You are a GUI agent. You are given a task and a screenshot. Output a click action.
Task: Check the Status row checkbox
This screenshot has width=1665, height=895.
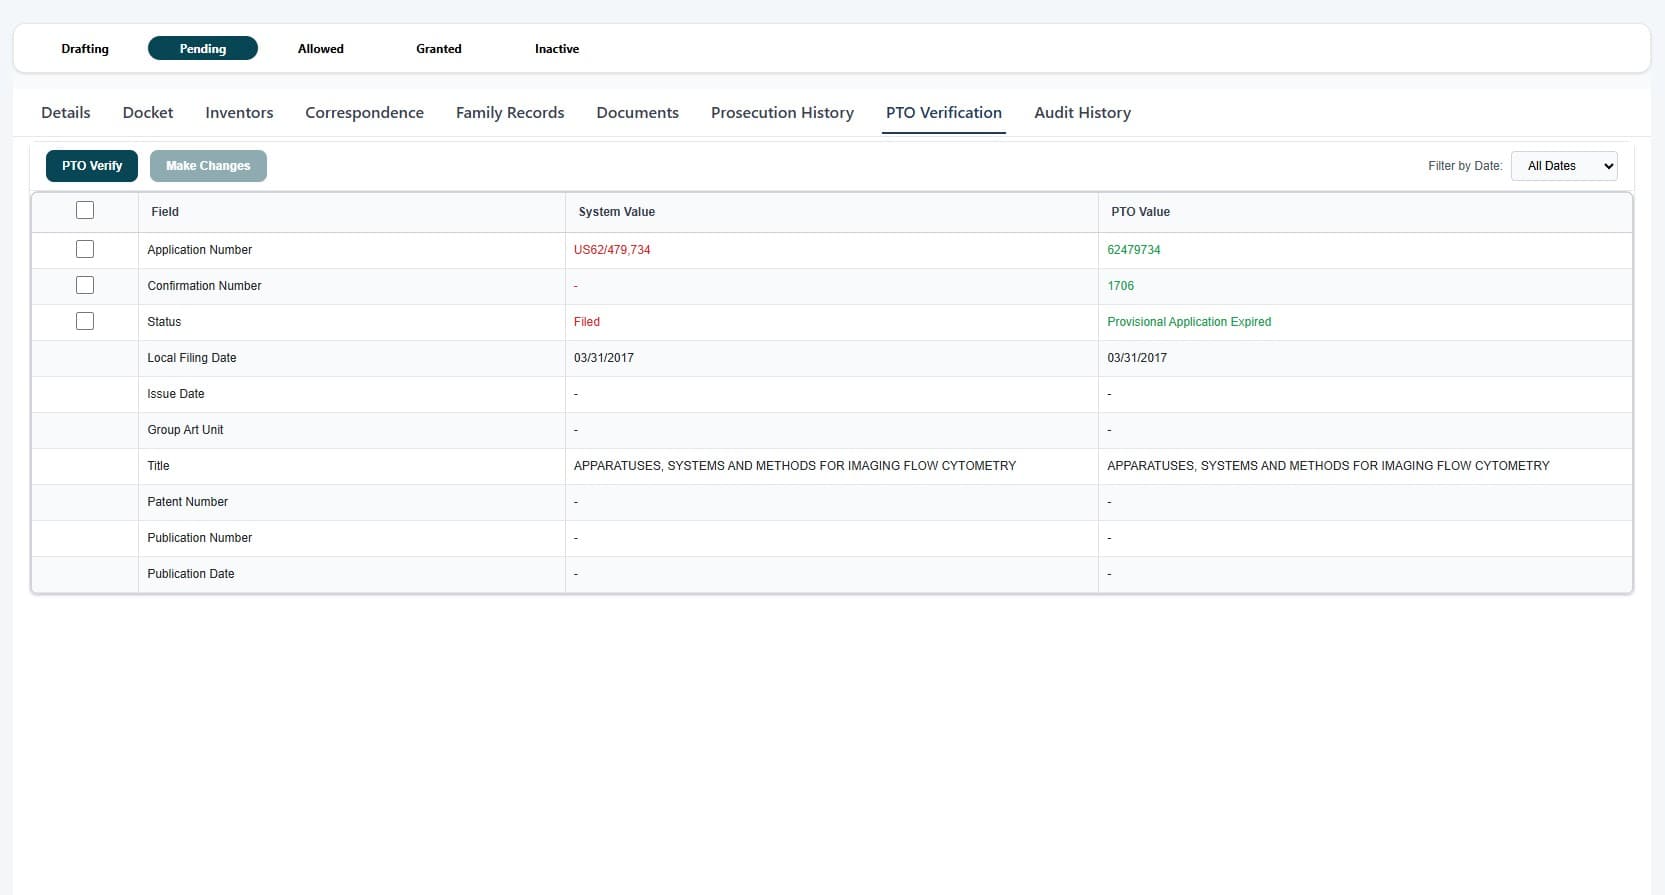(x=85, y=321)
